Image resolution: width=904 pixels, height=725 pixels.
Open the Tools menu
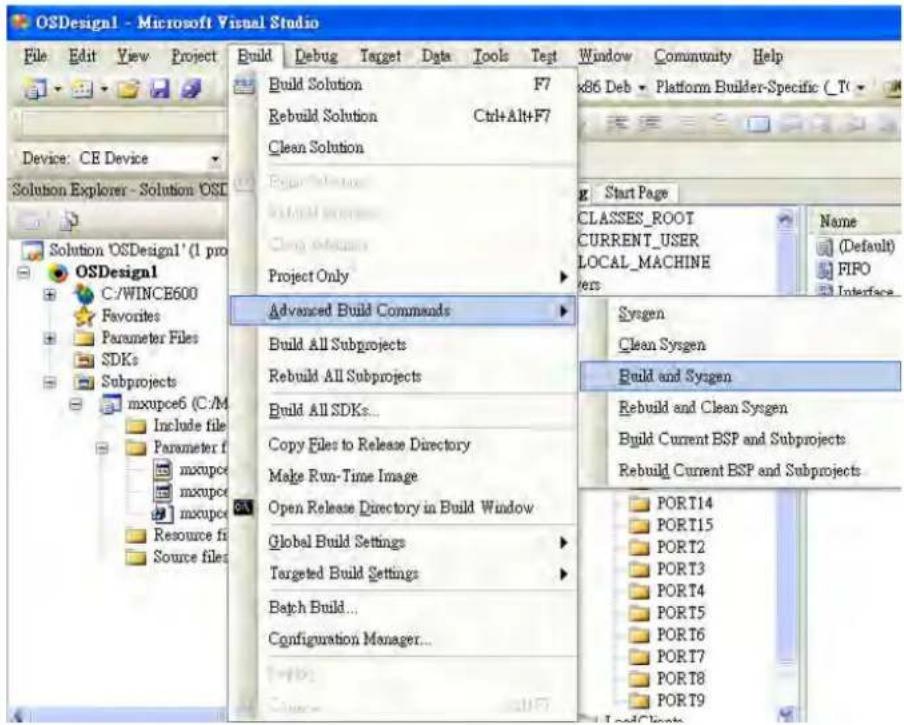pos(491,56)
